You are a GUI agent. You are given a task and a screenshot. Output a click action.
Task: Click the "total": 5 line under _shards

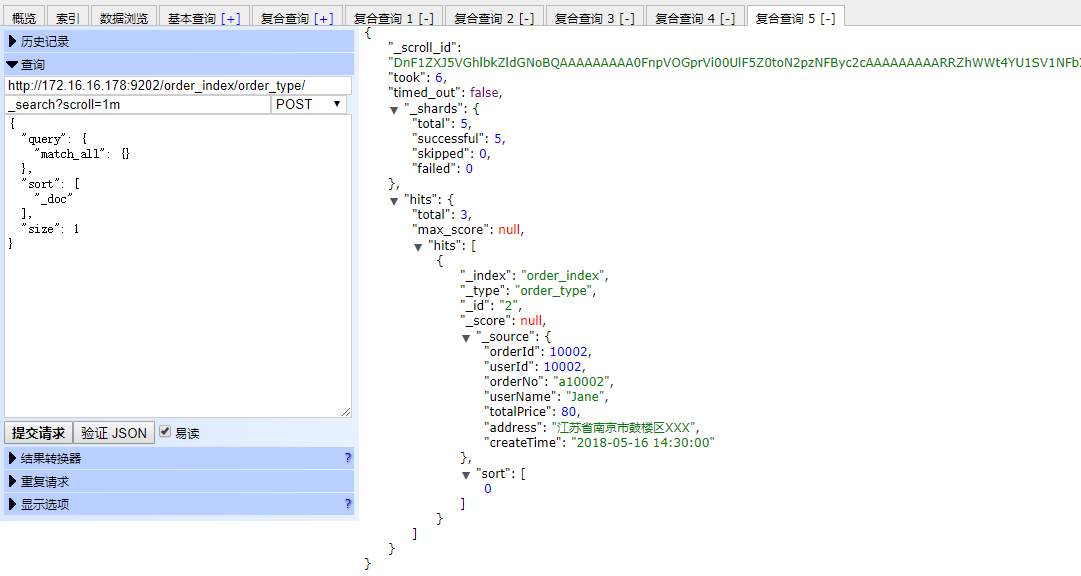tap(442, 123)
